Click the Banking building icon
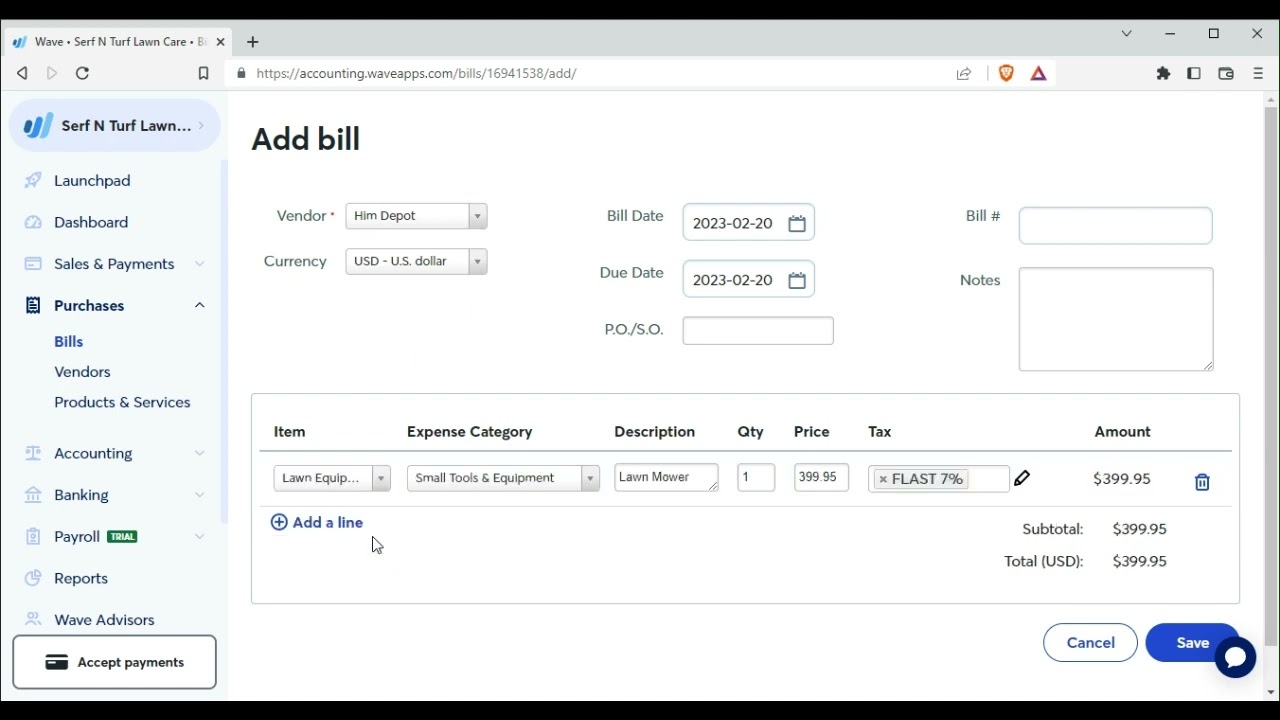This screenshot has height=720, width=1280. pos(33,495)
